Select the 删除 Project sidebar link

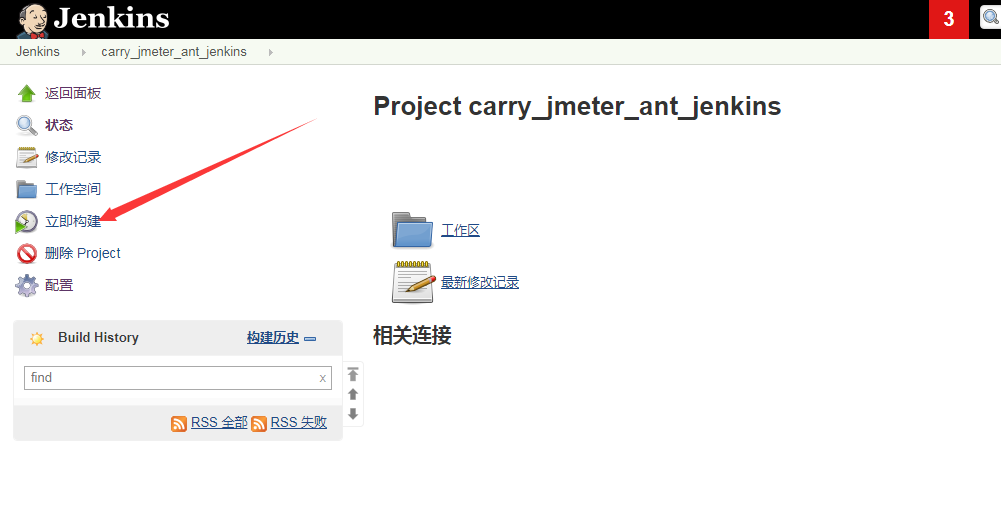click(x=82, y=253)
